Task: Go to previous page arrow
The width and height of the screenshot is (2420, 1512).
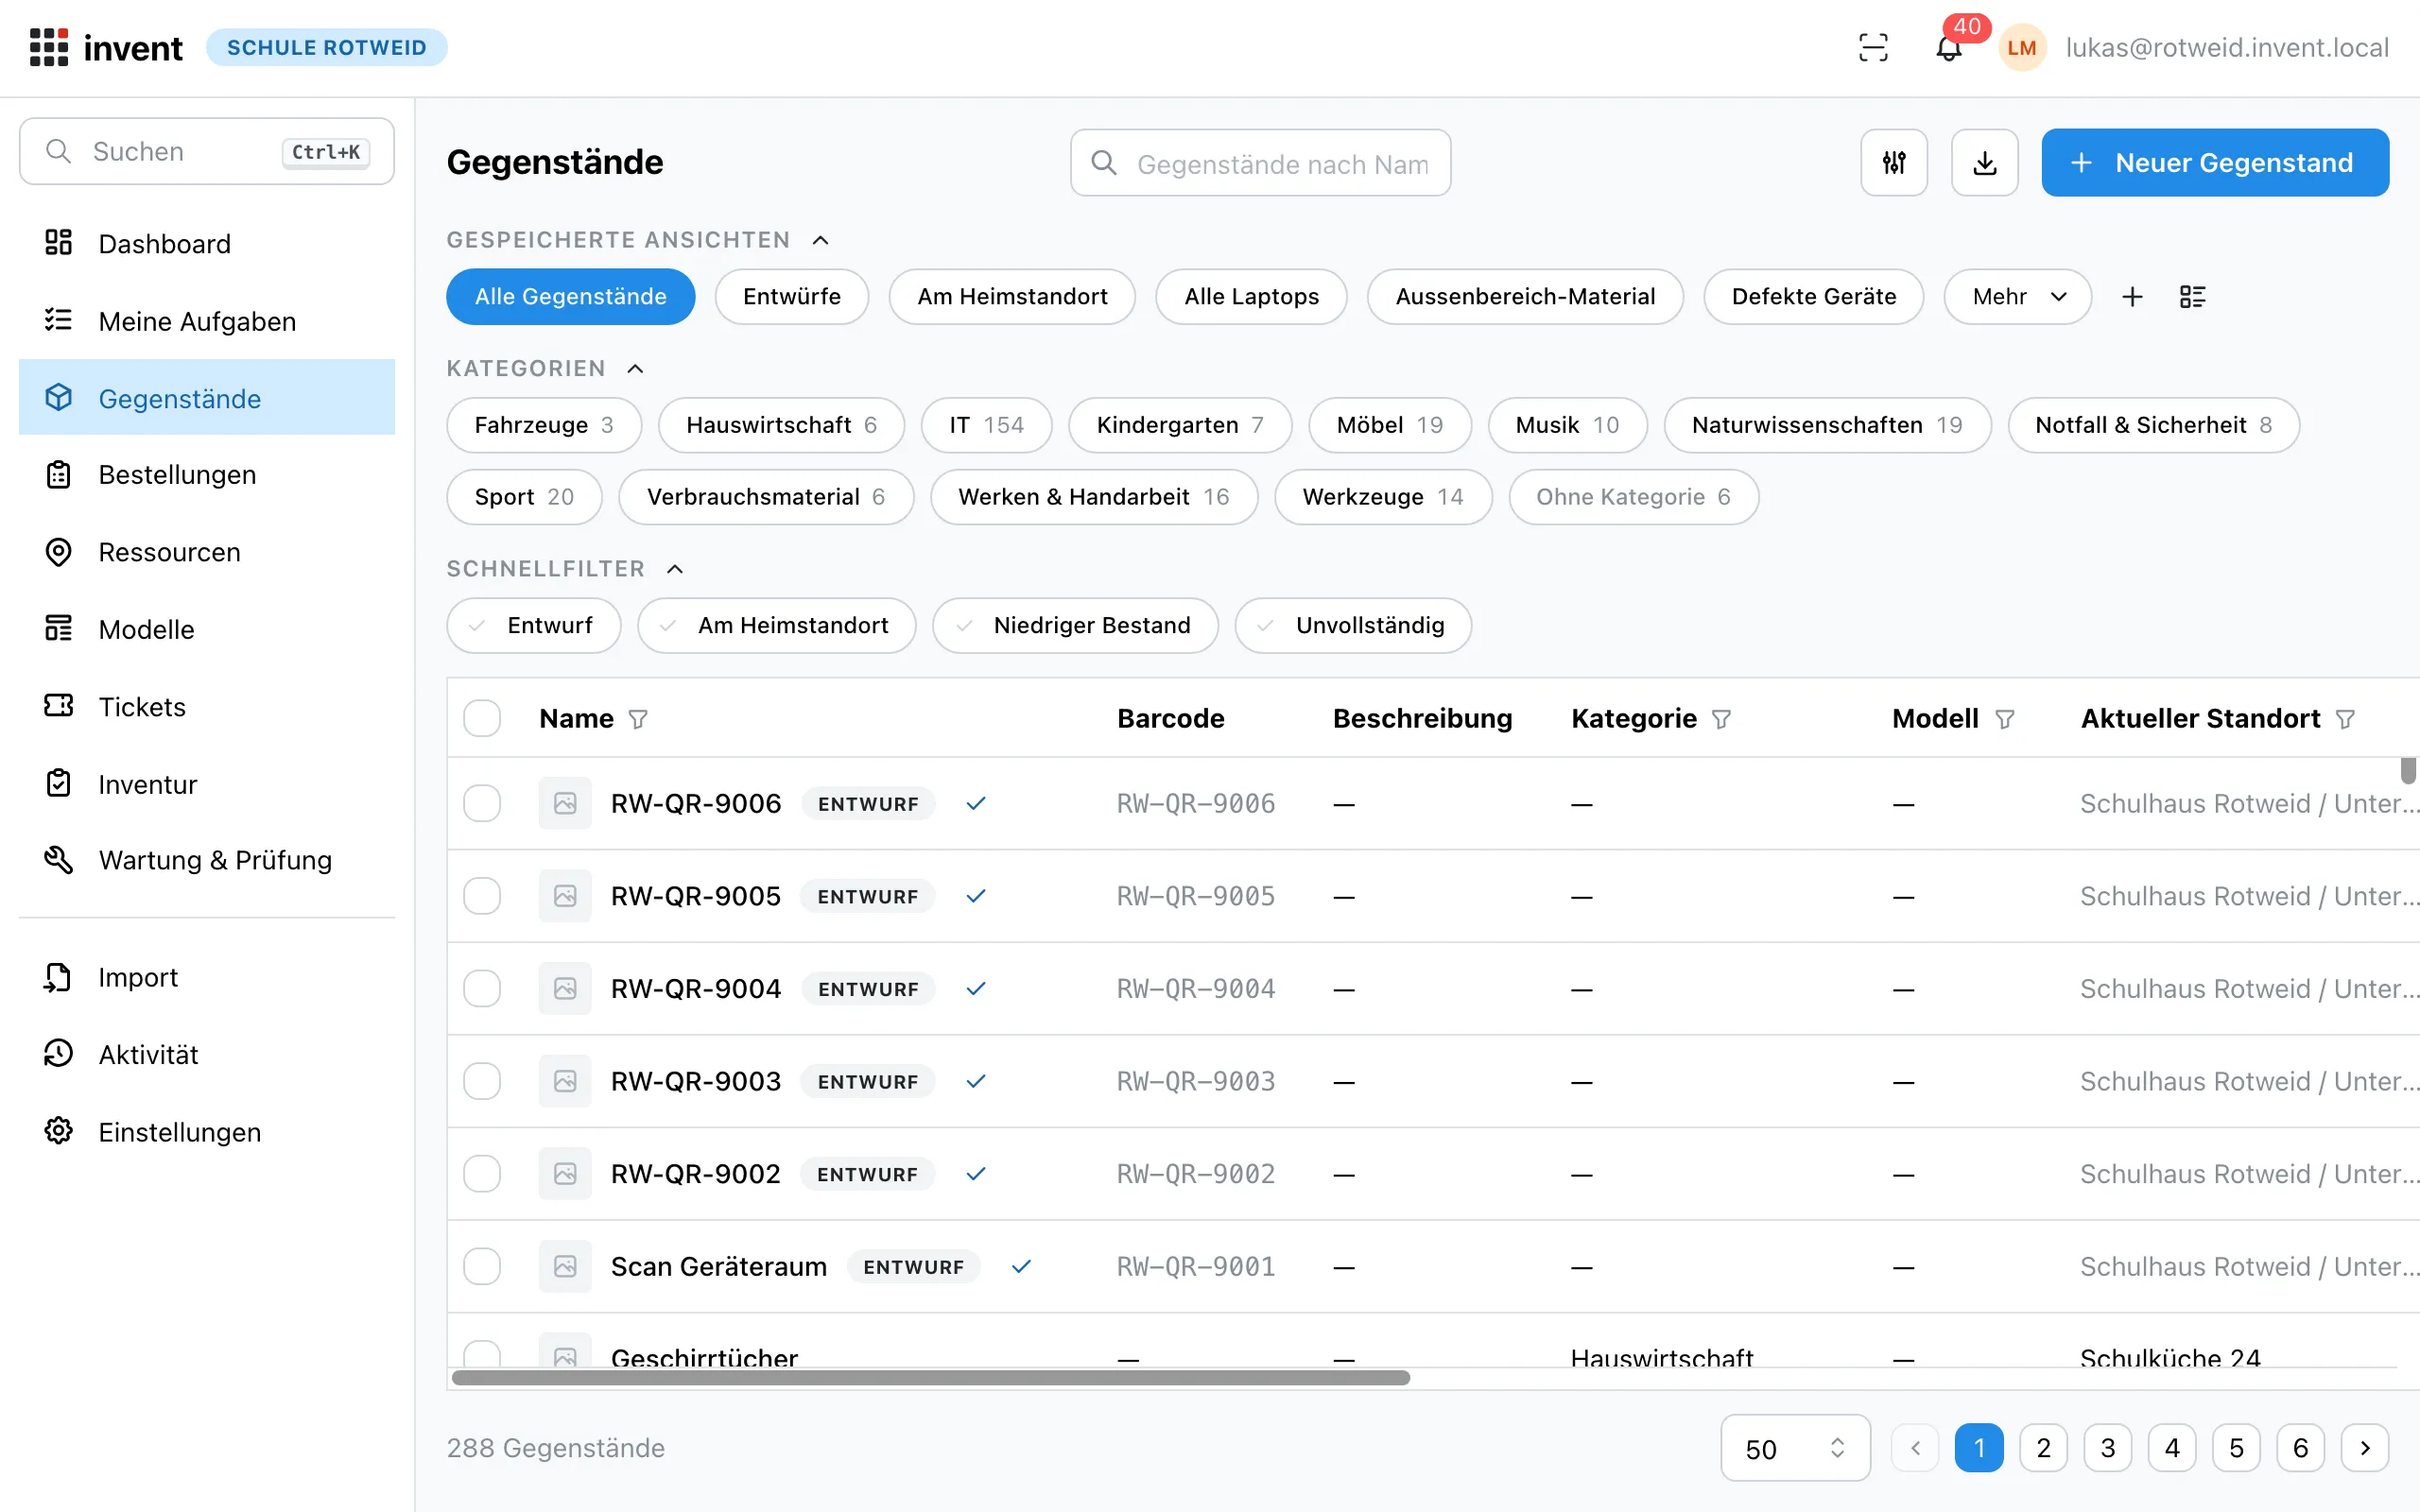Action: tap(1915, 1448)
